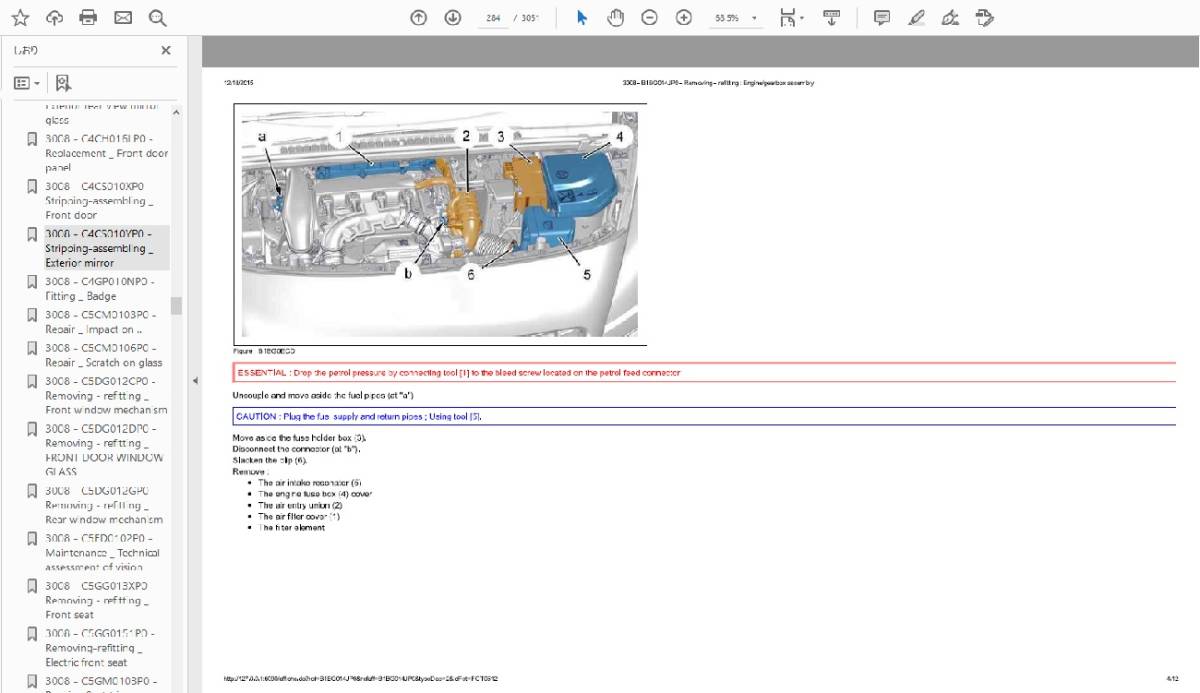
Task: Click the bookmarks scrollbar up arrow
Action: pyautogui.click(x=177, y=111)
